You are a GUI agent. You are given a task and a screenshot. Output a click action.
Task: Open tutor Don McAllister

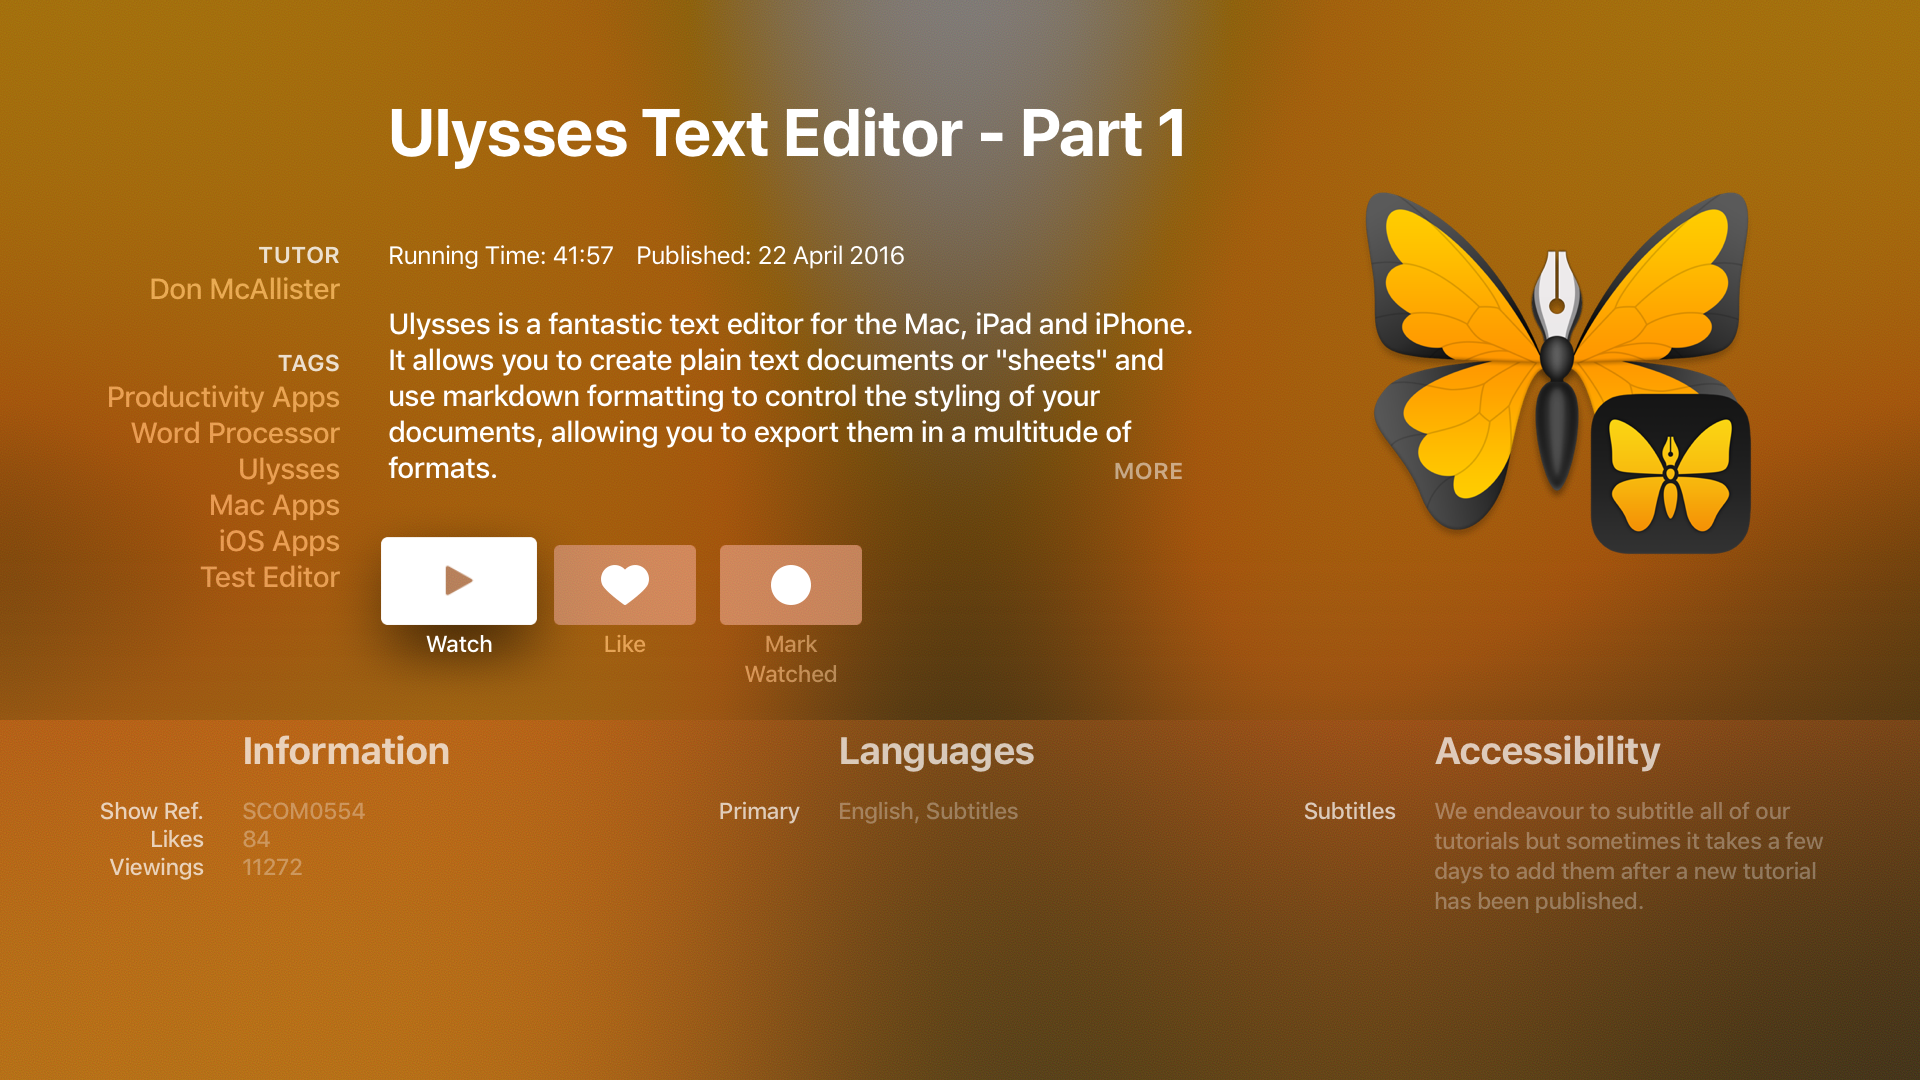click(x=245, y=289)
